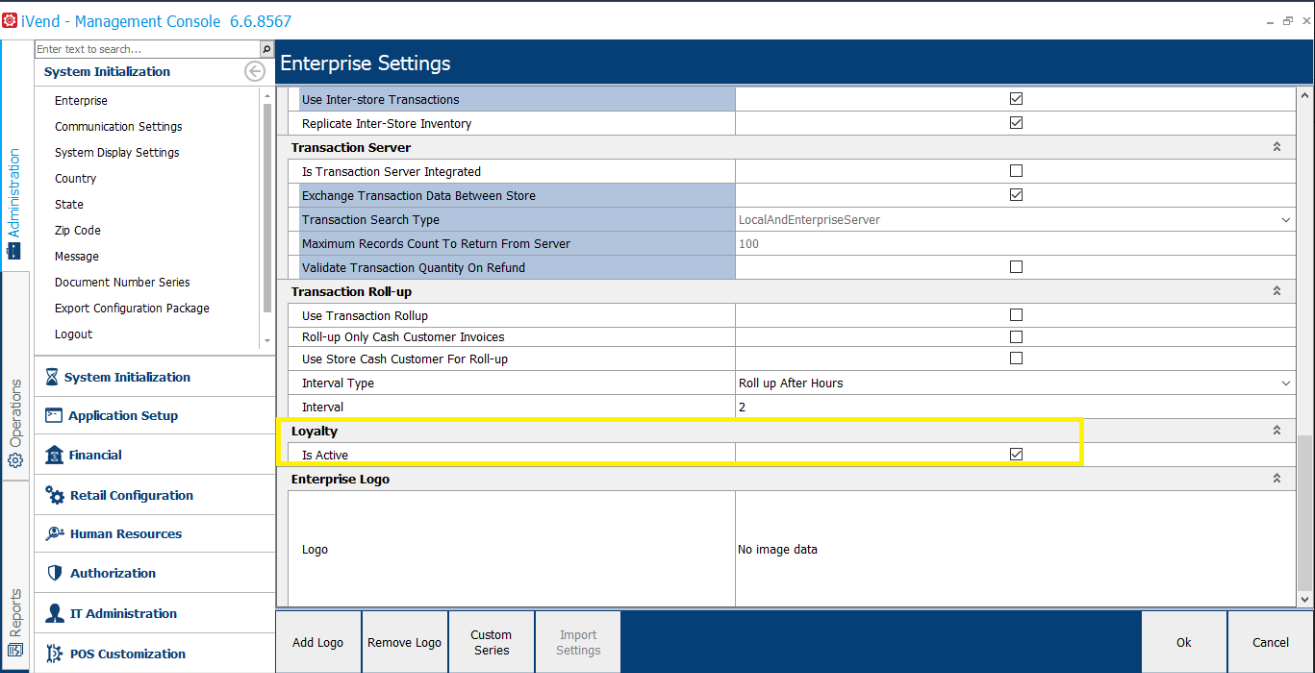The height and width of the screenshot is (673, 1315).
Task: Enable Is Transaction Server Integrated checkbox
Action: [1016, 171]
